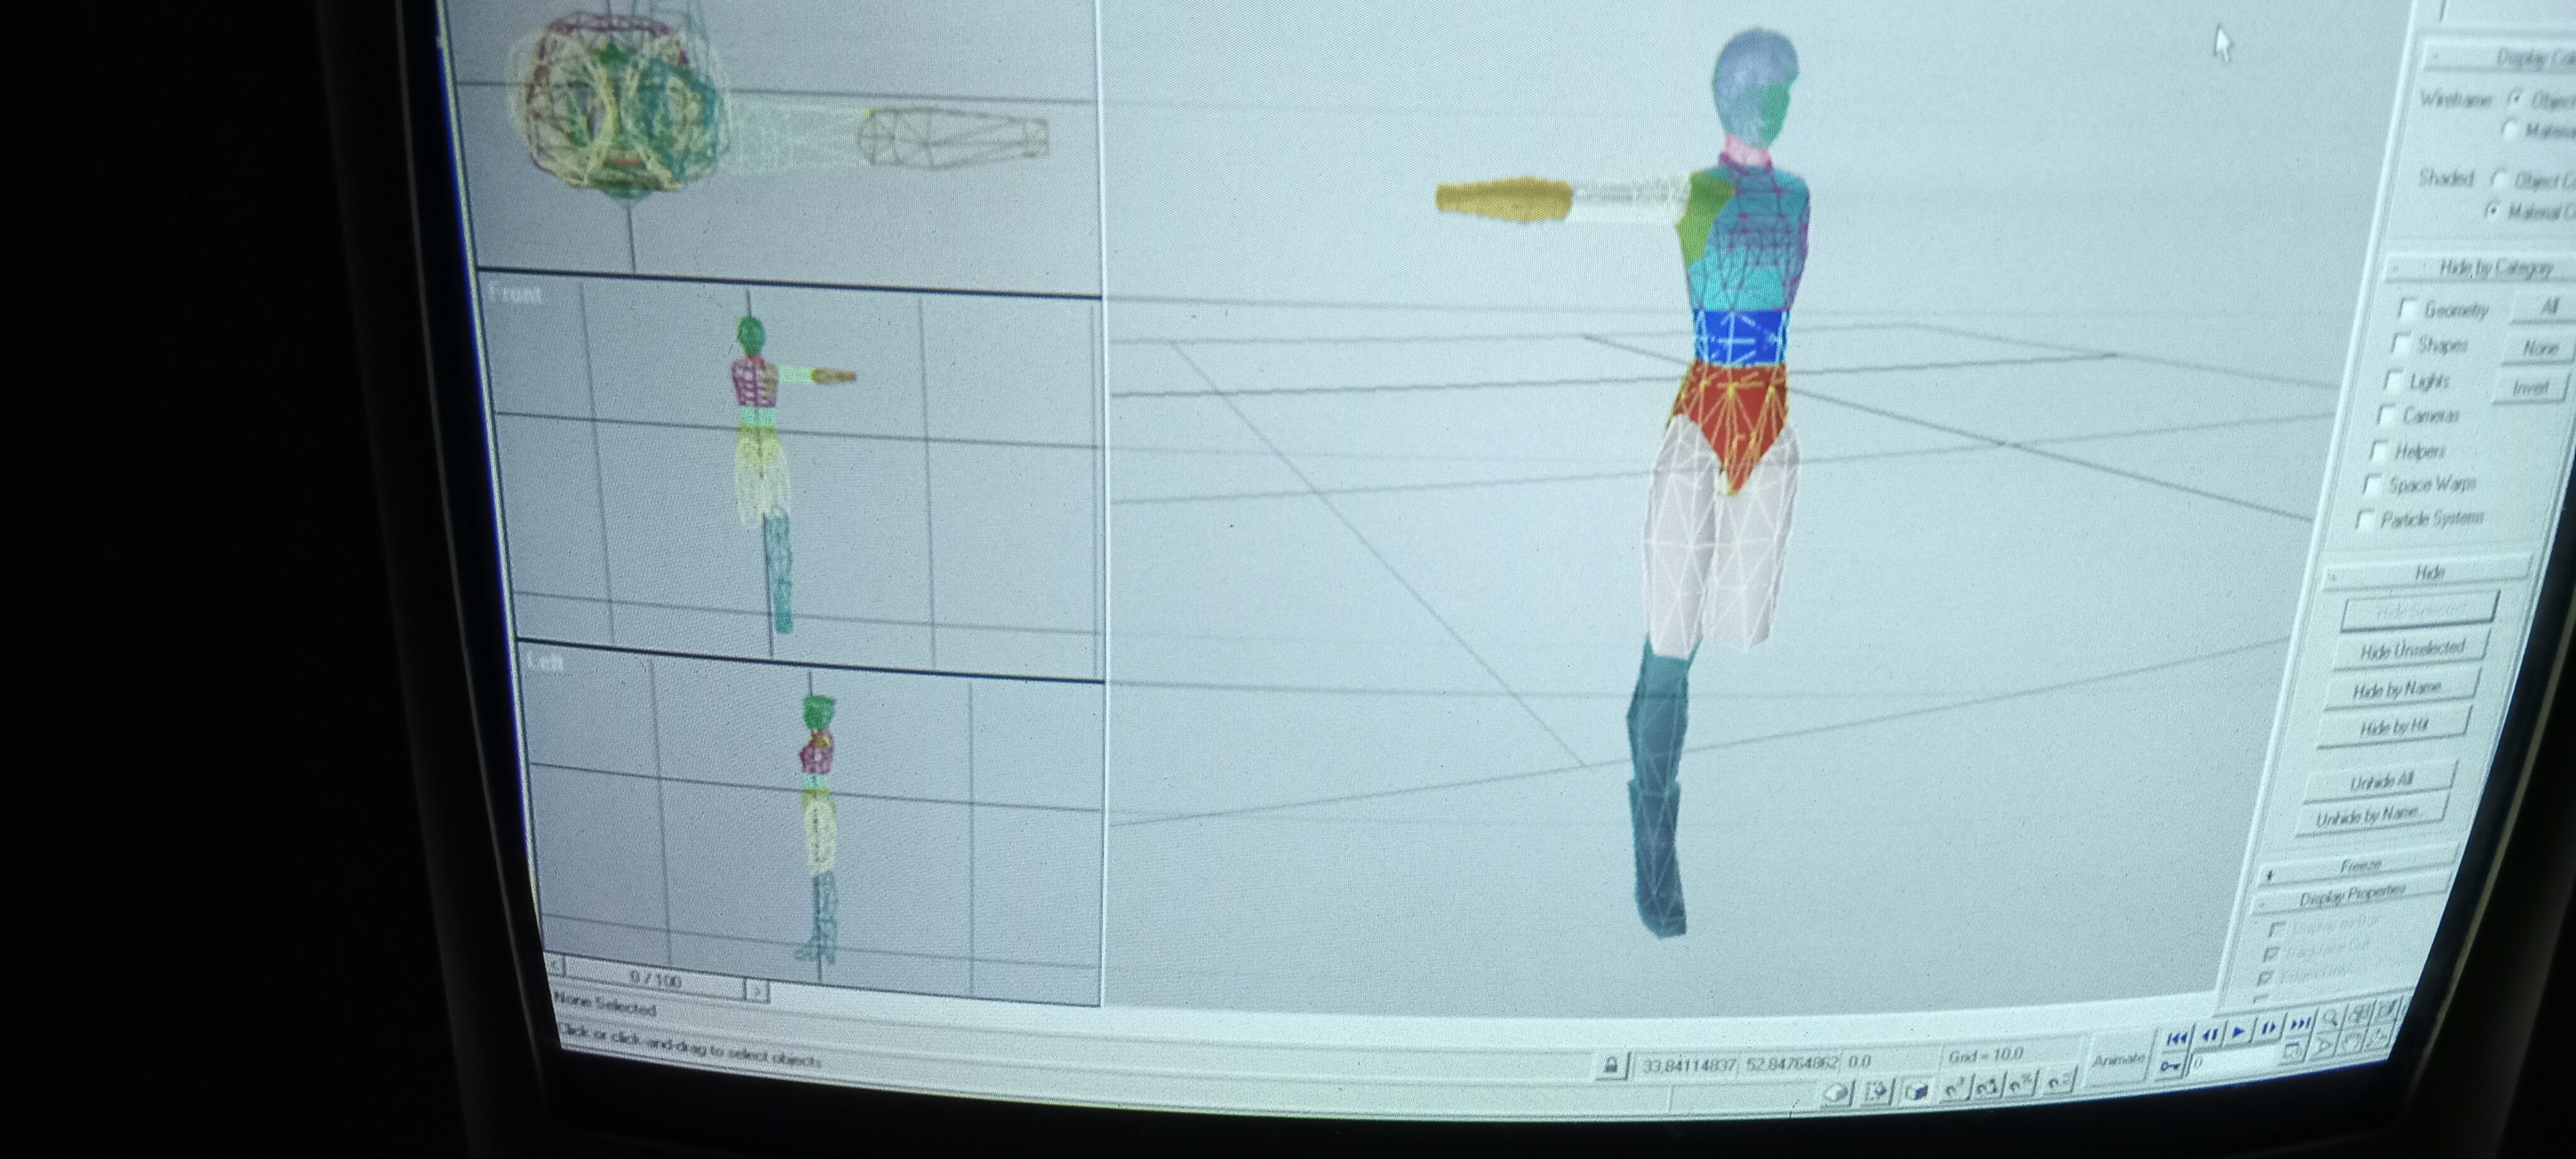This screenshot has width=2576, height=1159.
Task: Click time slider right arrow
Action: [757, 991]
